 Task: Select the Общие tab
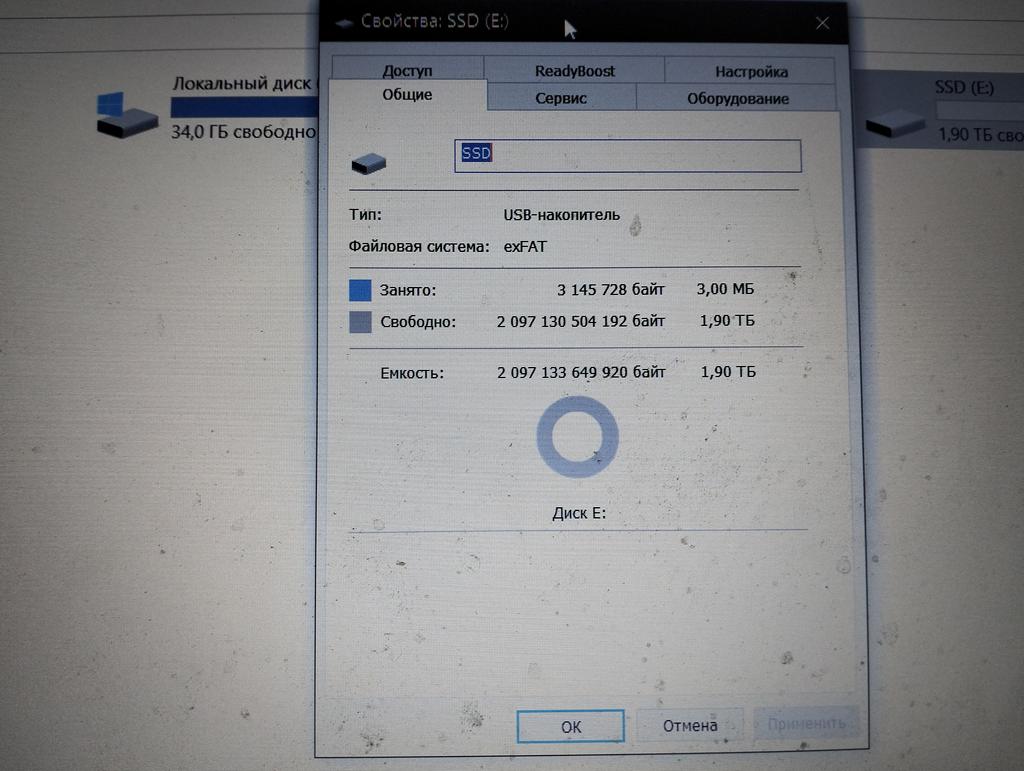(407, 95)
